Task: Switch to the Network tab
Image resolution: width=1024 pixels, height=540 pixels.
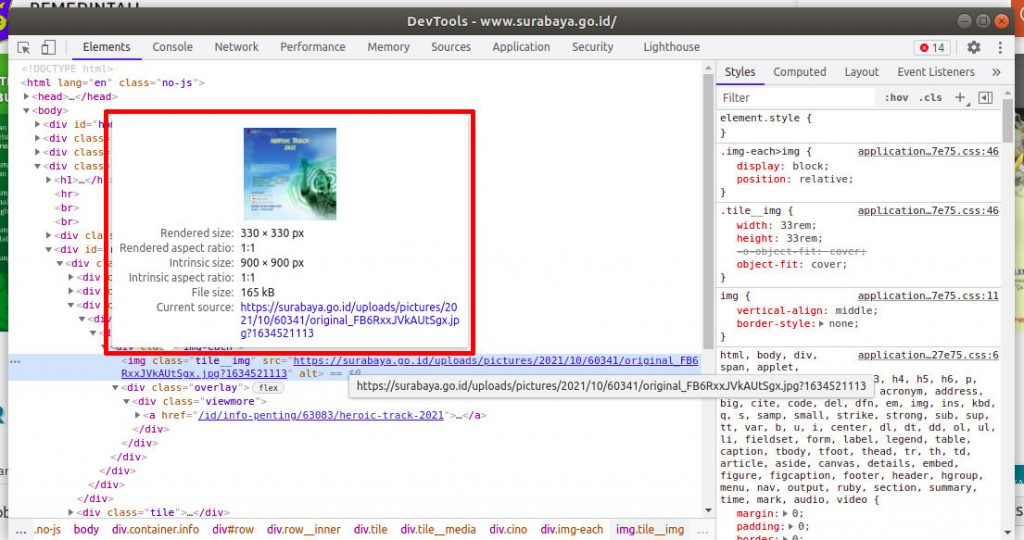Action: click(236, 47)
